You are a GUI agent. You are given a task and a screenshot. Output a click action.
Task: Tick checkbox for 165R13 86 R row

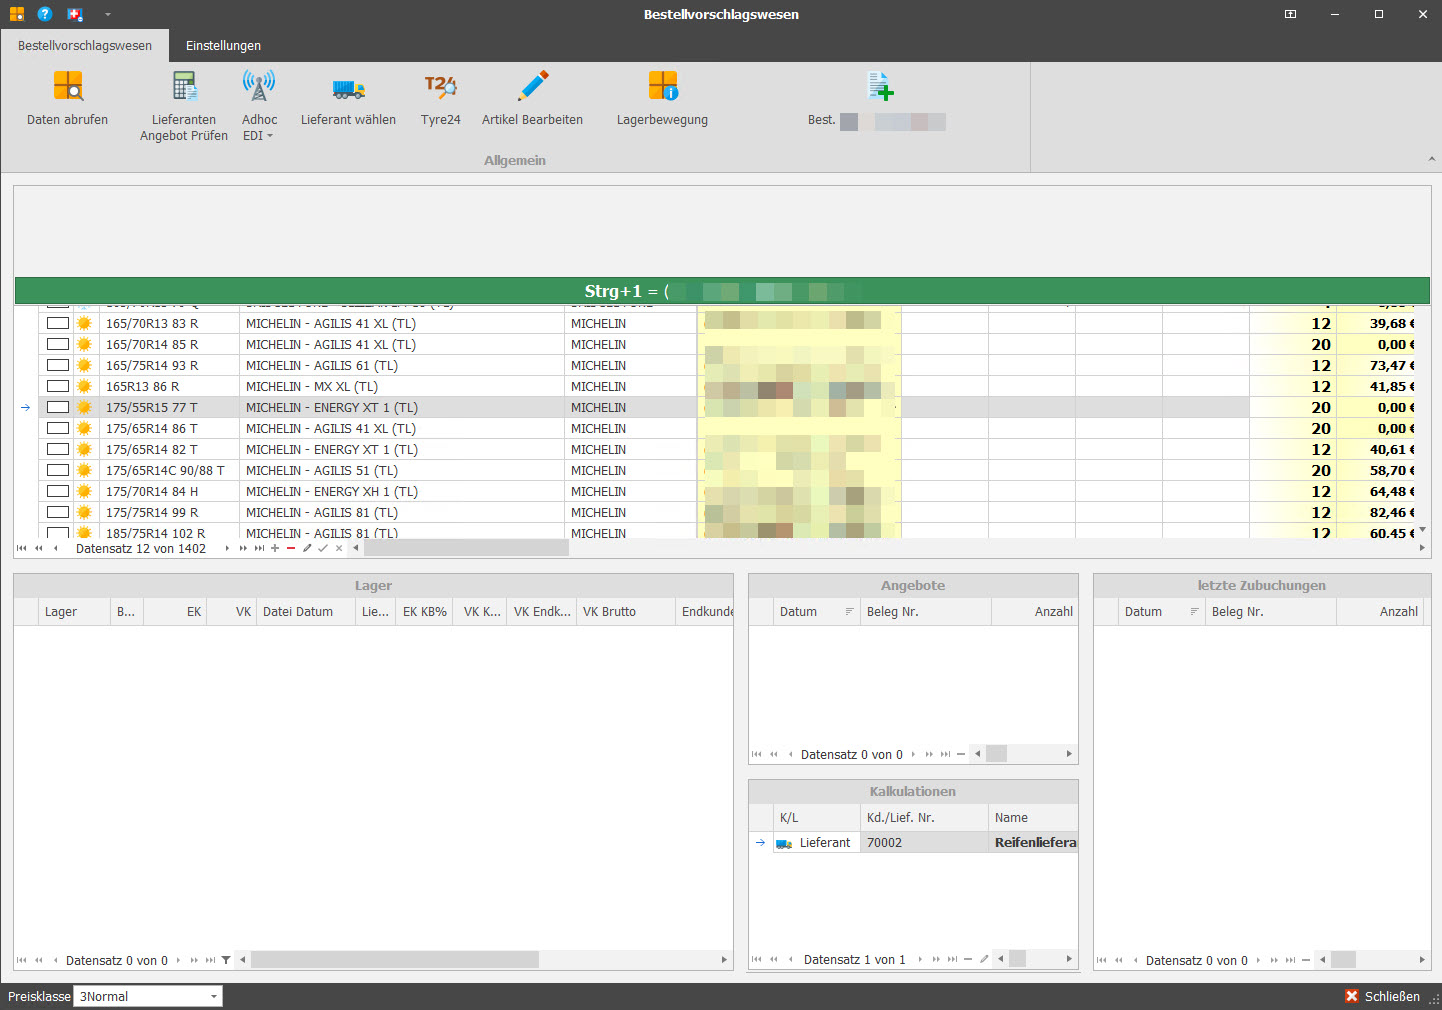[58, 386]
